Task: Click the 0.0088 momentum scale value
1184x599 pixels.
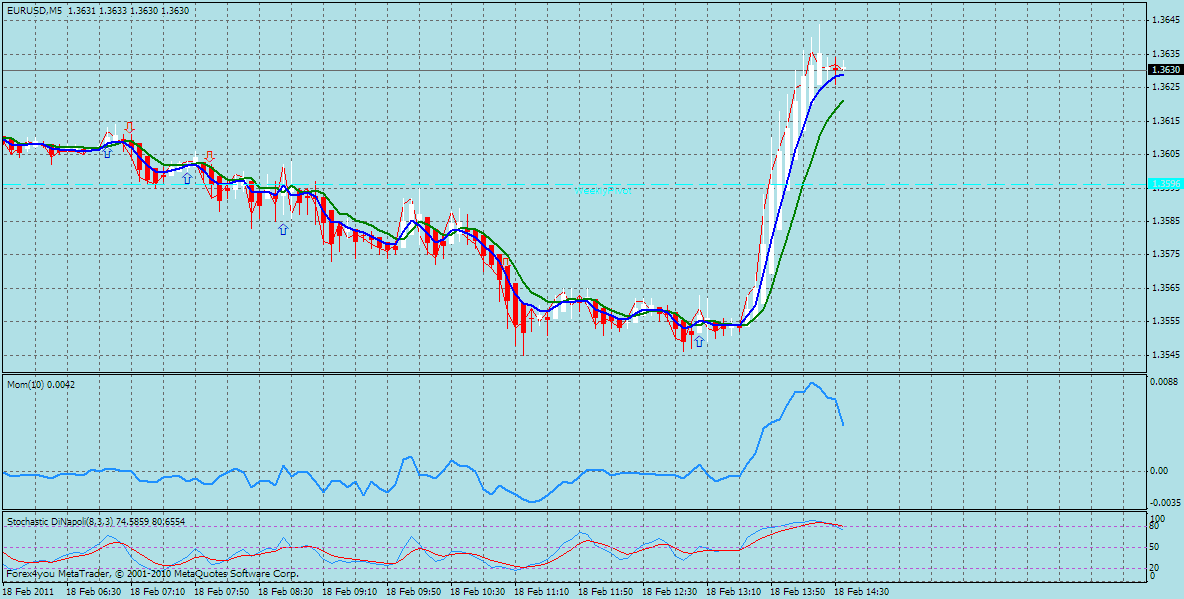Action: (x=1164, y=382)
